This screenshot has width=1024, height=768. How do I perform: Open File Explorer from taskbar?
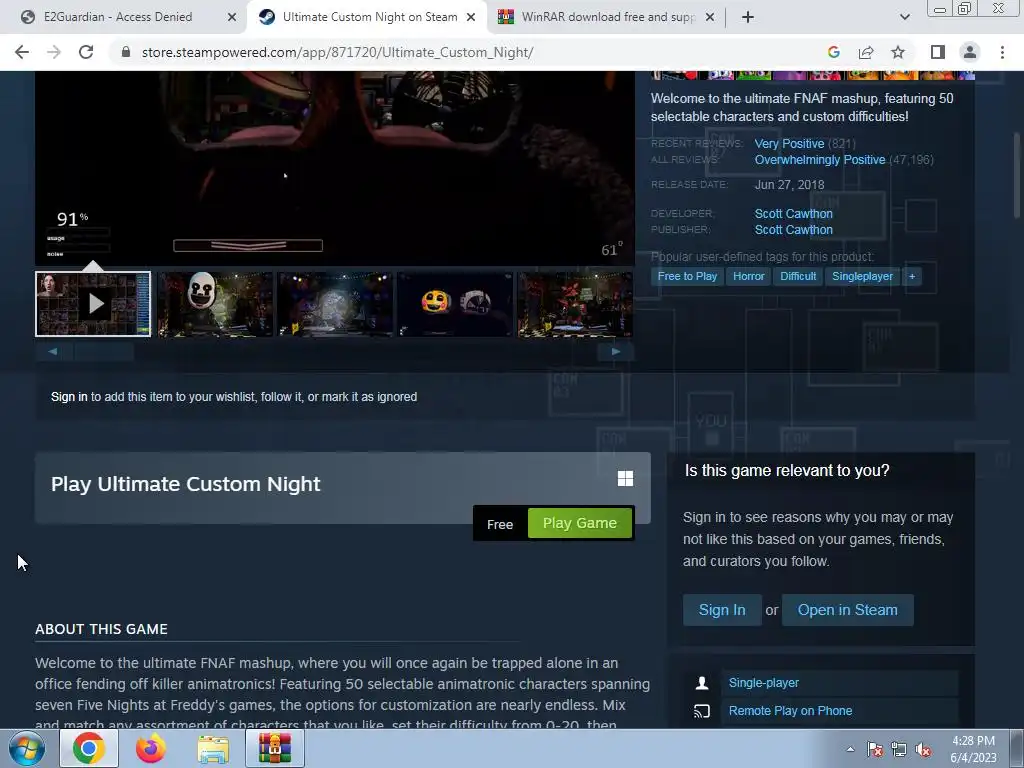213,748
